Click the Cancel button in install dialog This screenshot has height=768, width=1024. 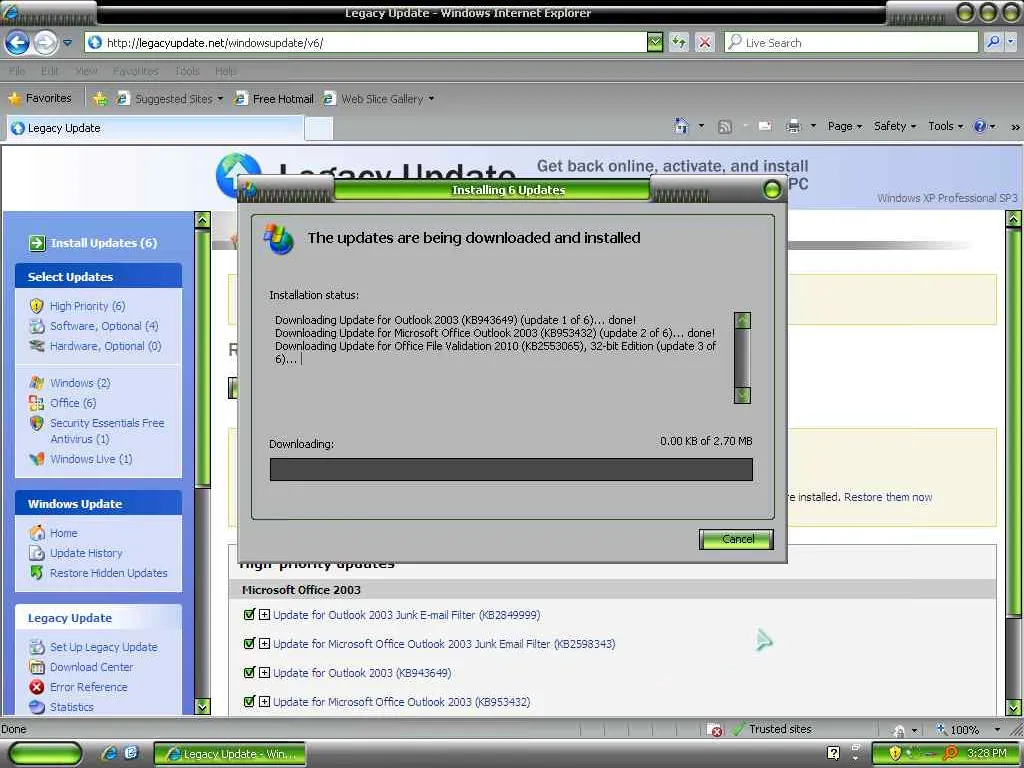[x=737, y=539]
